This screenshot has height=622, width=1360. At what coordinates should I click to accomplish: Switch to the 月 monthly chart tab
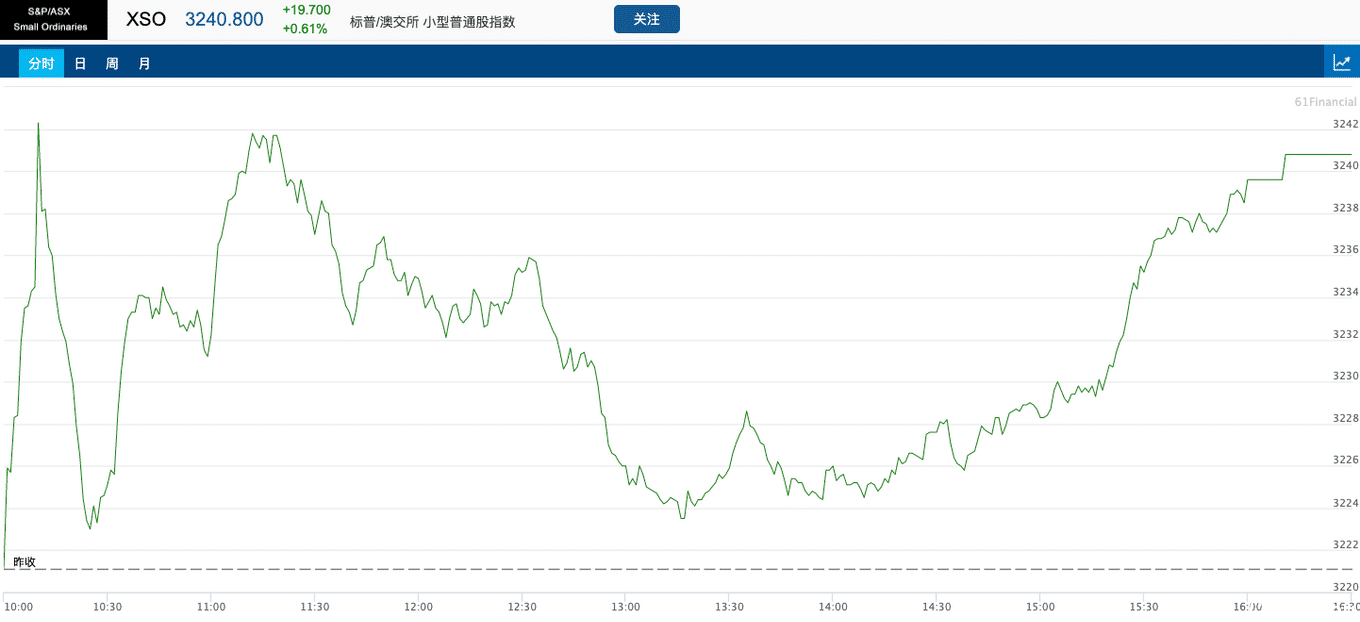click(144, 63)
